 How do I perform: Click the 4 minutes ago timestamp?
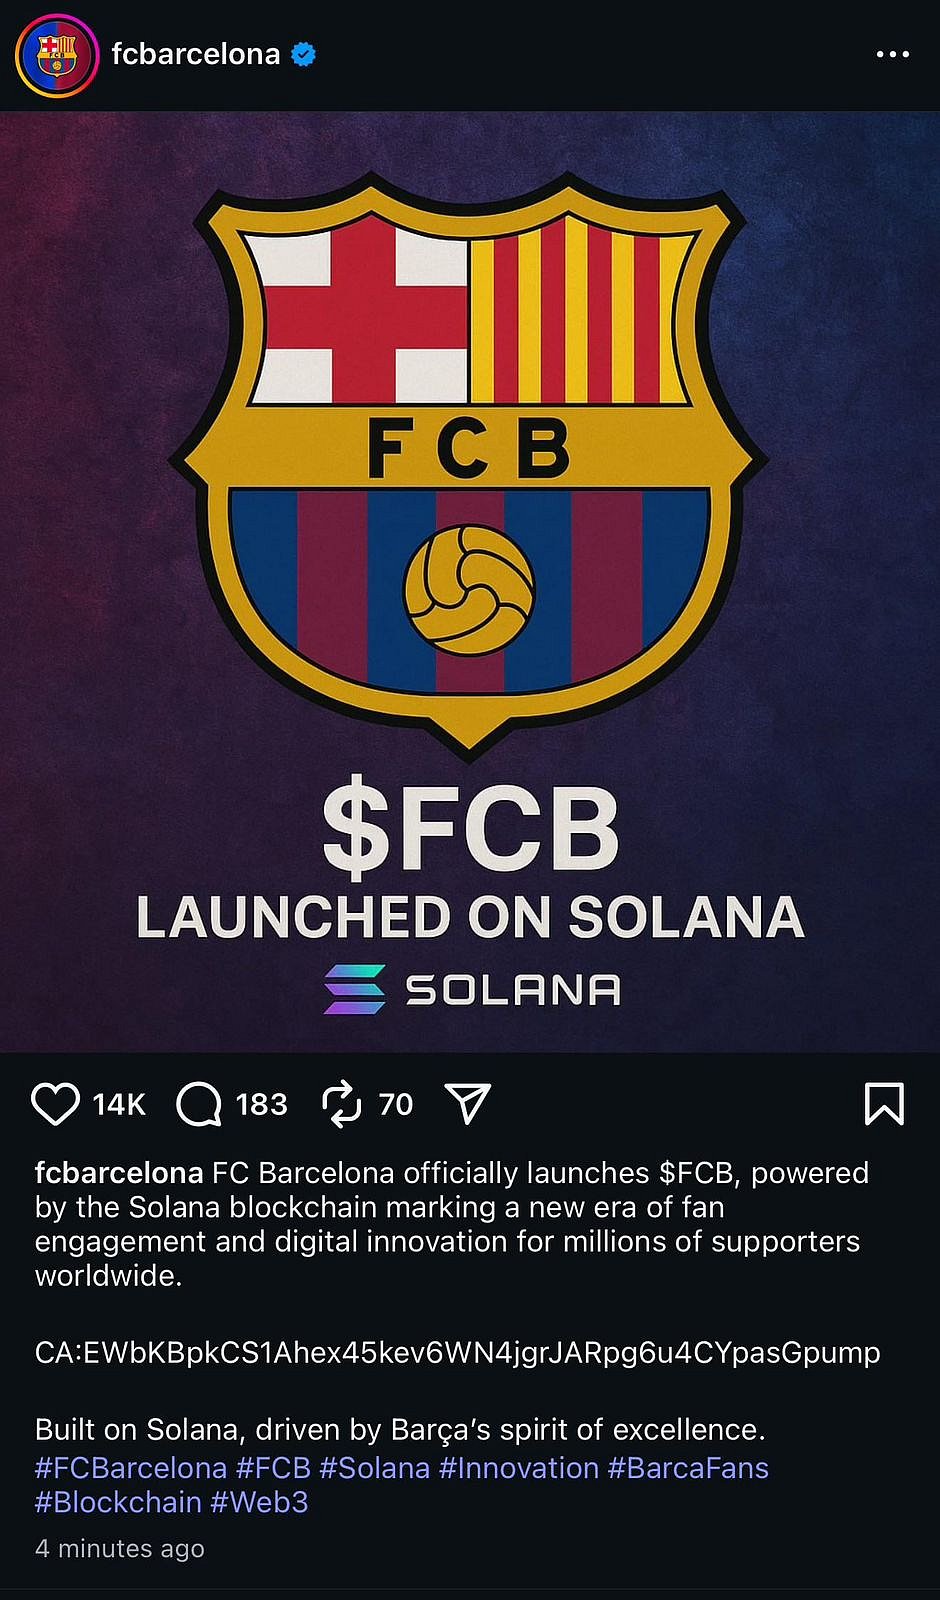[118, 1549]
